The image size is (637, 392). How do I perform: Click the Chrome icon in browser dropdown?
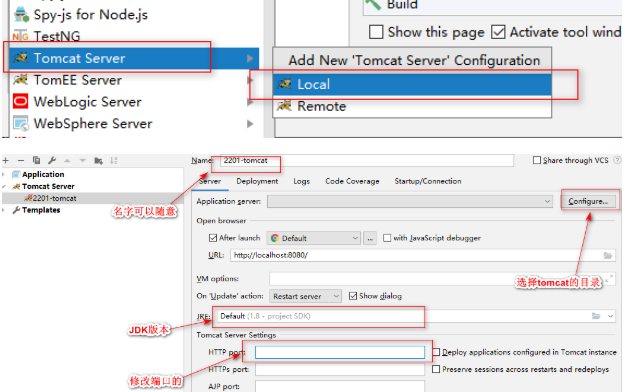point(275,238)
